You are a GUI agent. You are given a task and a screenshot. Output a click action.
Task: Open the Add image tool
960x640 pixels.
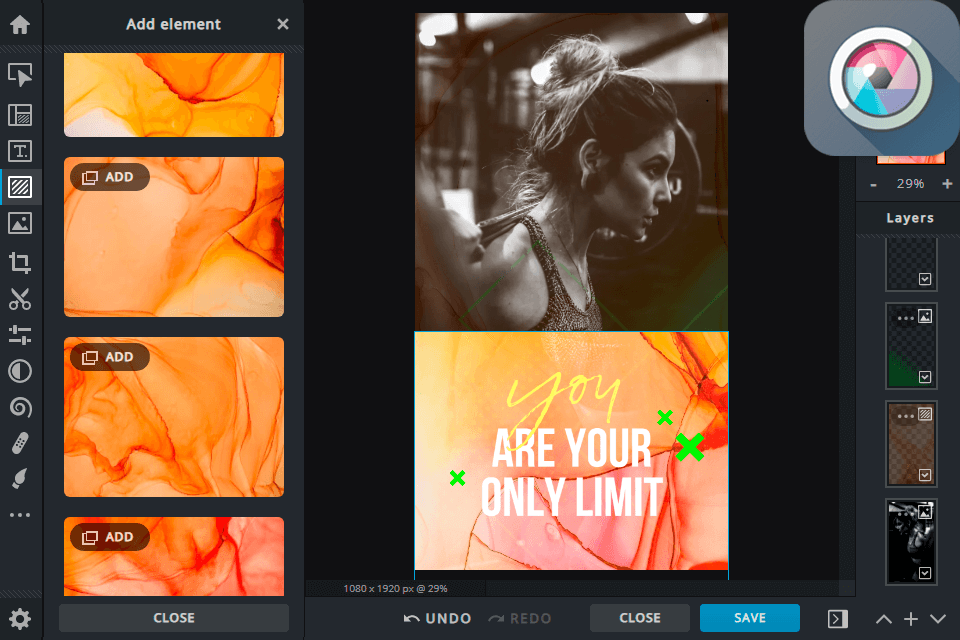pyautogui.click(x=20, y=223)
